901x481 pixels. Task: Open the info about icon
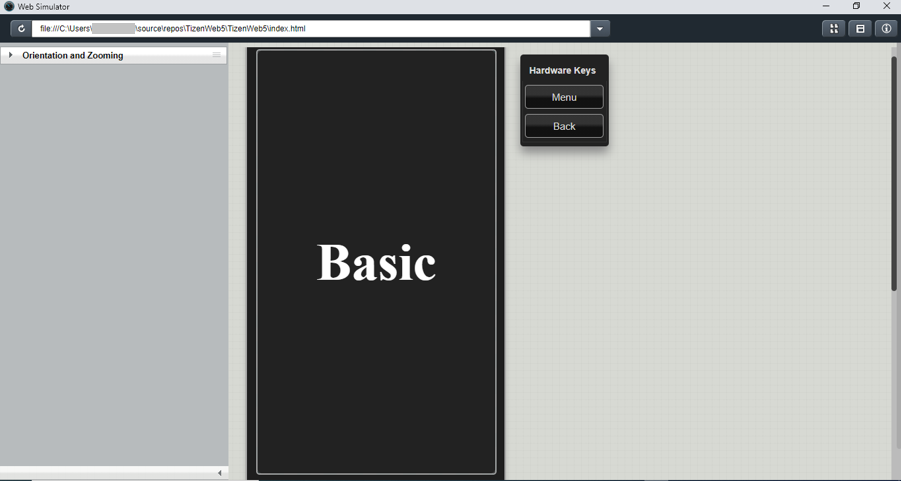[x=886, y=29]
